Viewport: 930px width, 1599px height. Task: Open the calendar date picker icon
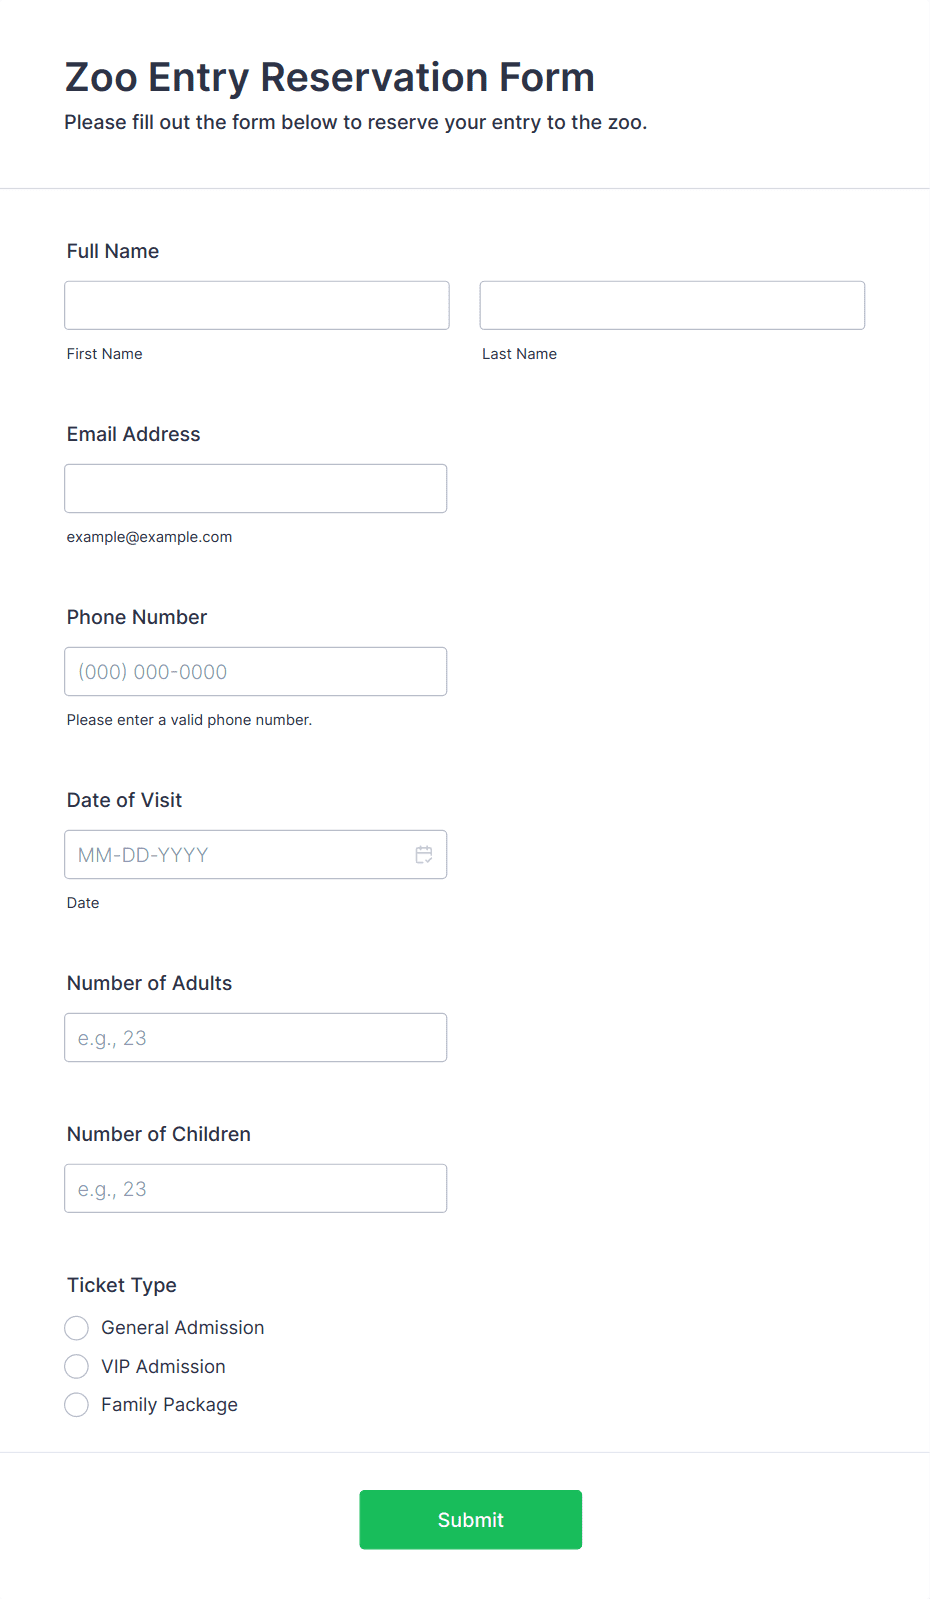[x=424, y=855]
